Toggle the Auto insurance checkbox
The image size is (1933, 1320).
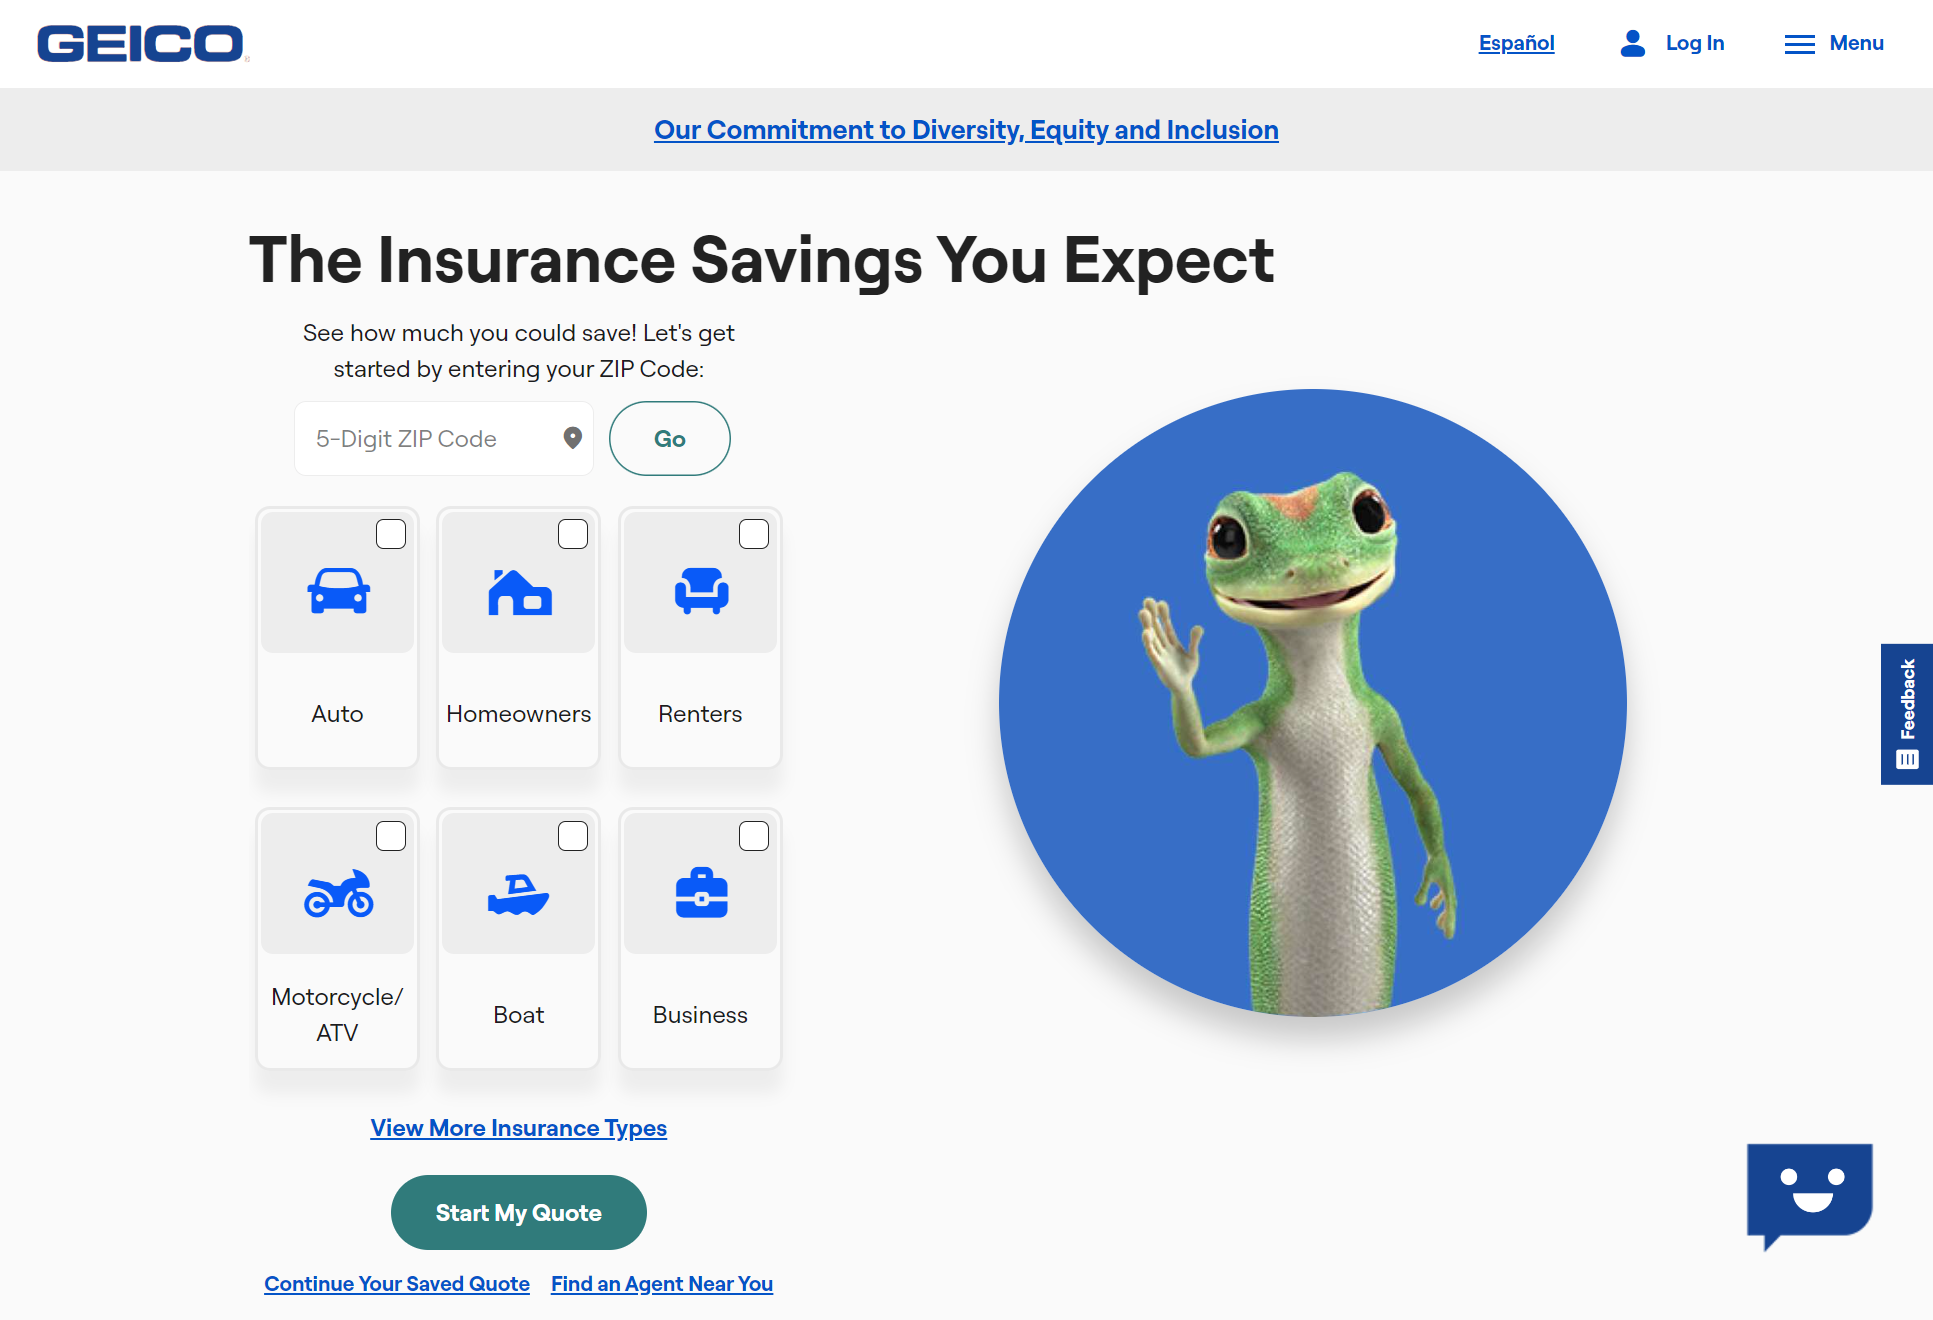(x=389, y=533)
